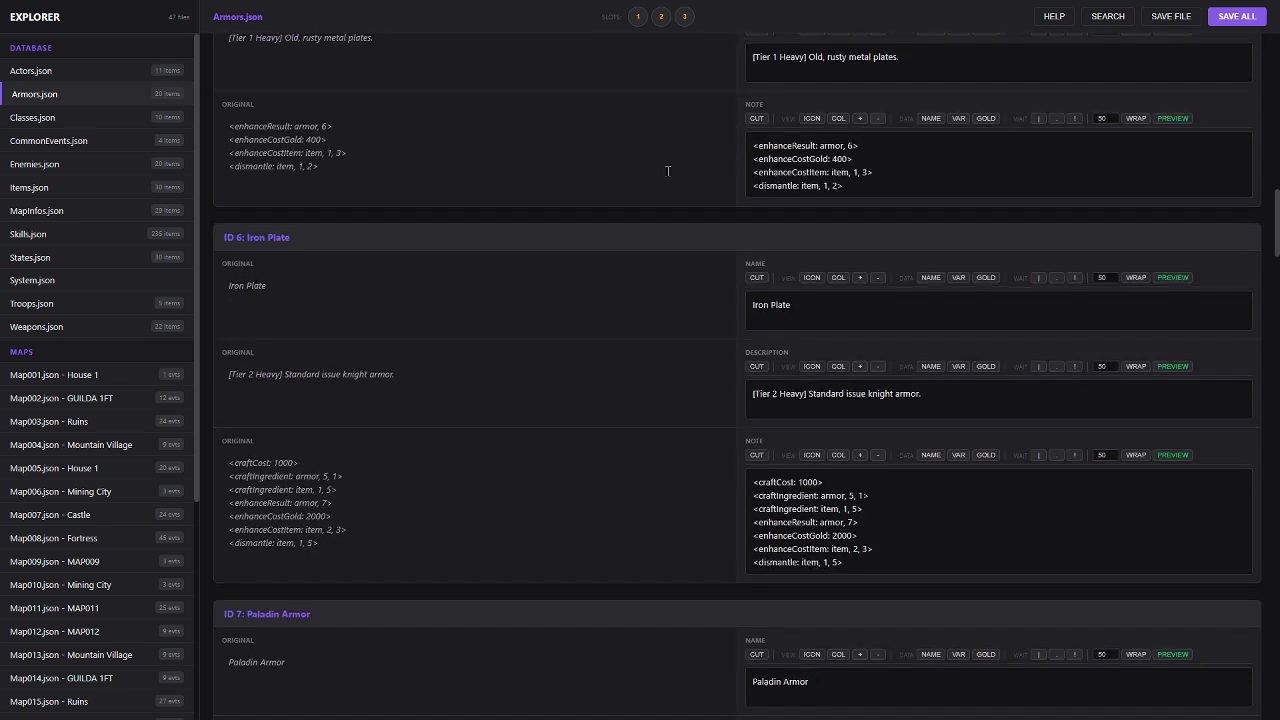The image size is (1280, 720).
Task: Select System.json in the database list
Action: pos(96,280)
